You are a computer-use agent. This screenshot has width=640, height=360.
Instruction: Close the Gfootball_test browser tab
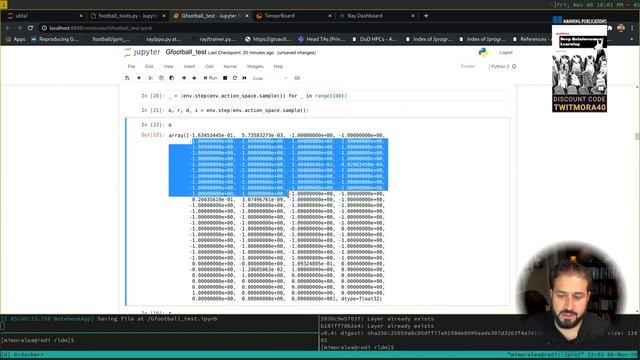coord(247,16)
